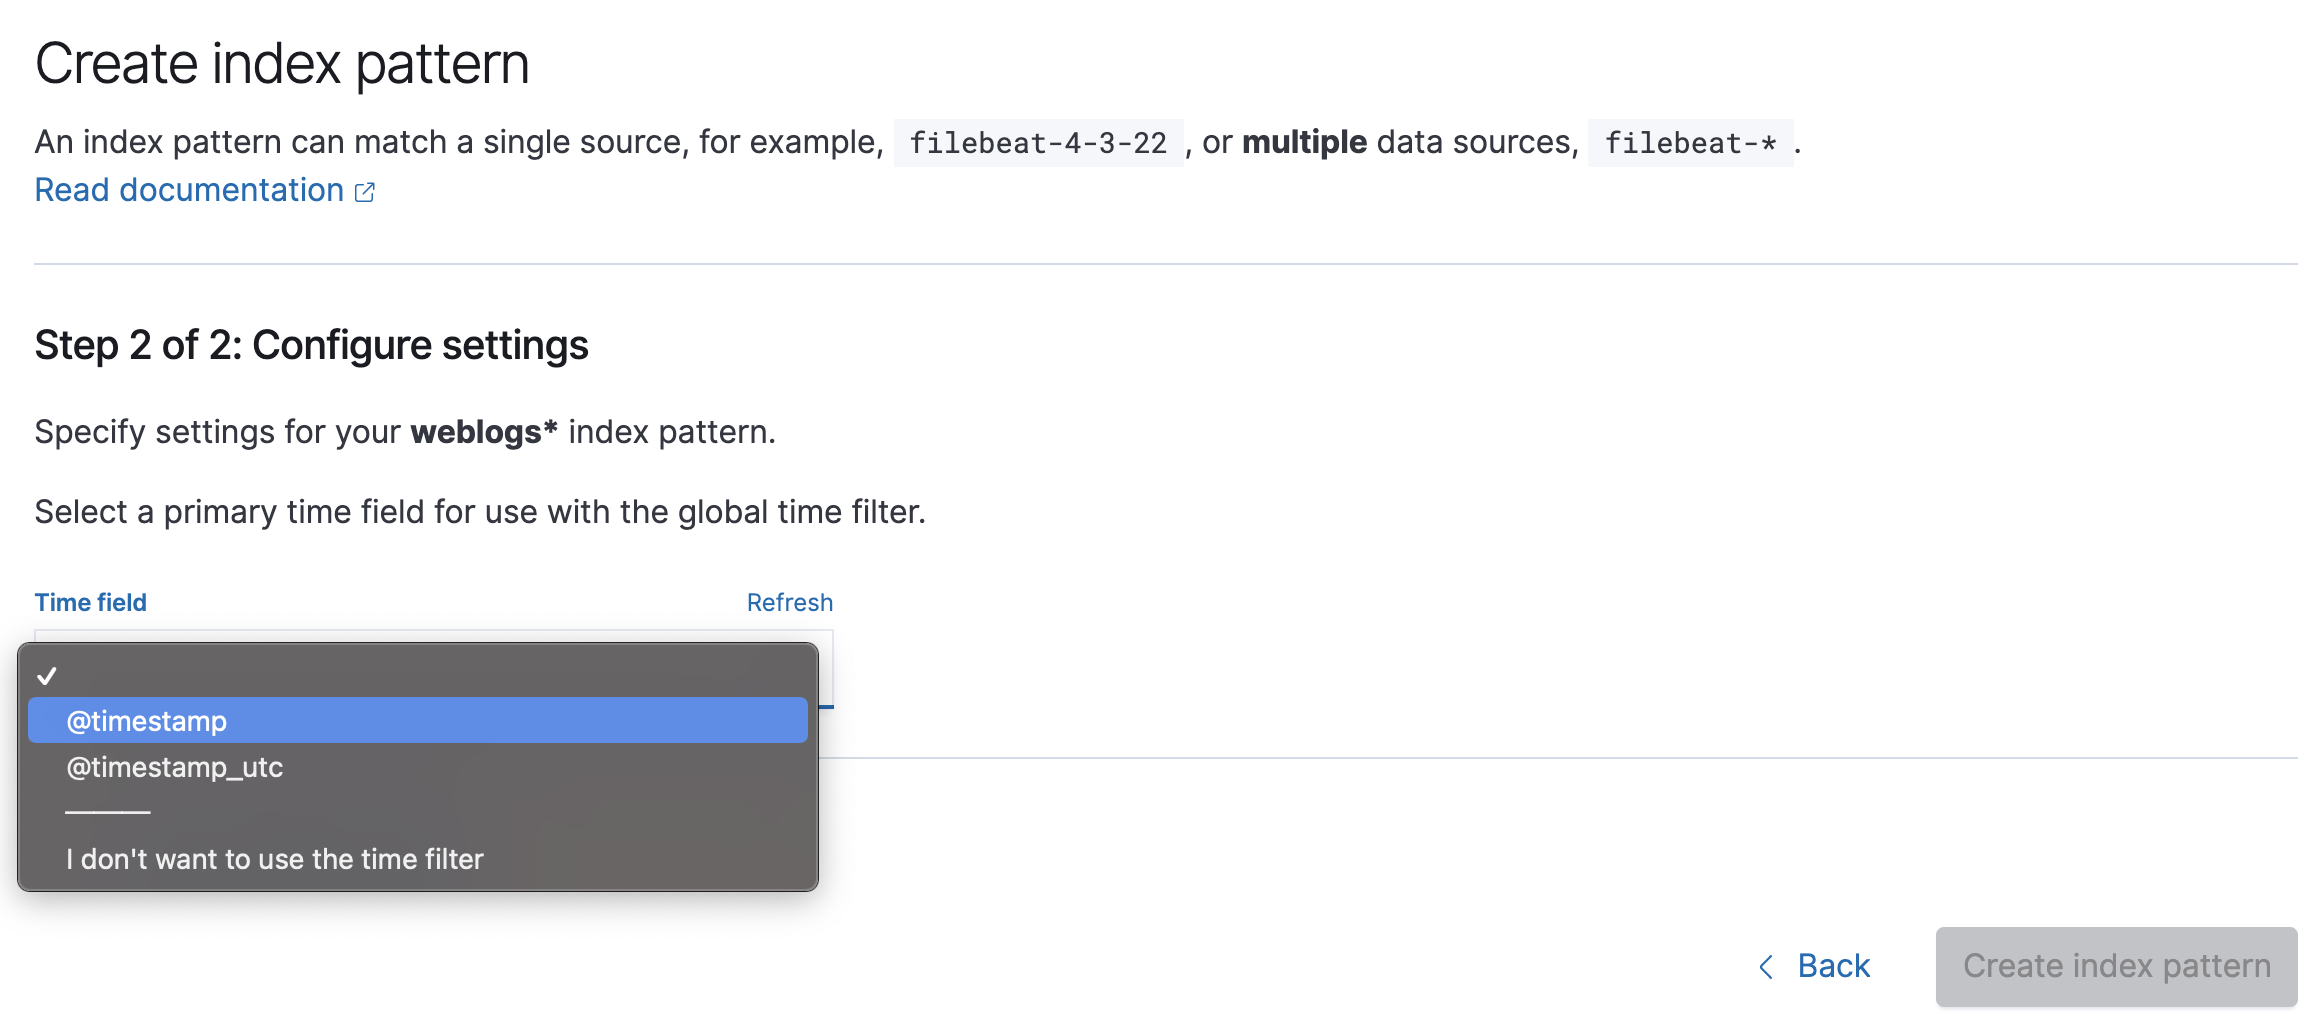Click the separator line in dropdown list
Viewport: 2312px width, 1022px height.
point(108,812)
